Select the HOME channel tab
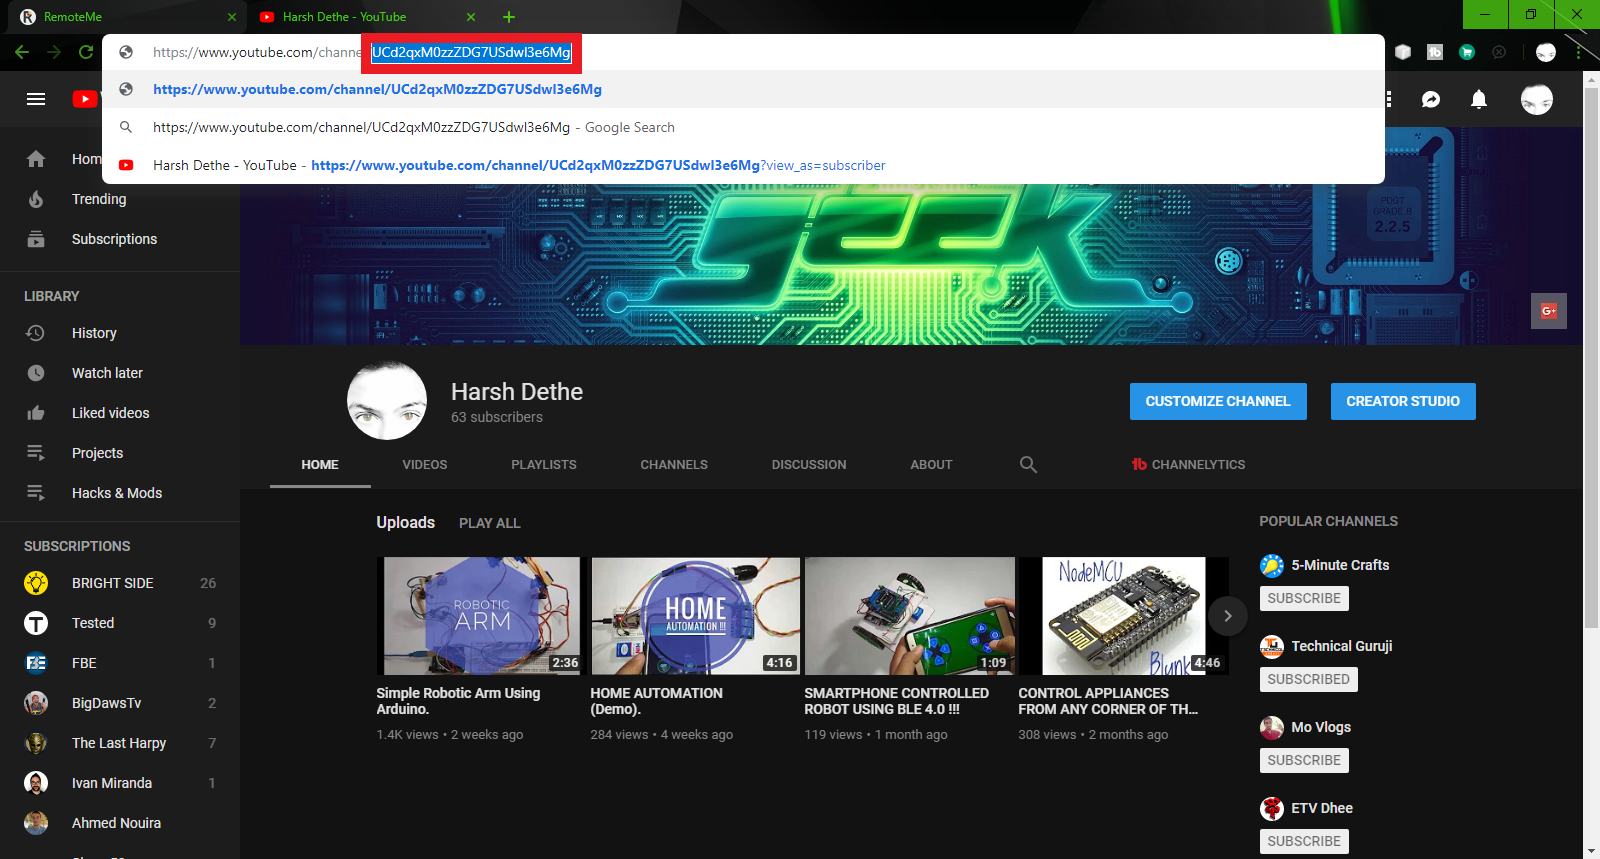Screen dimensions: 1600x859 coord(320,465)
